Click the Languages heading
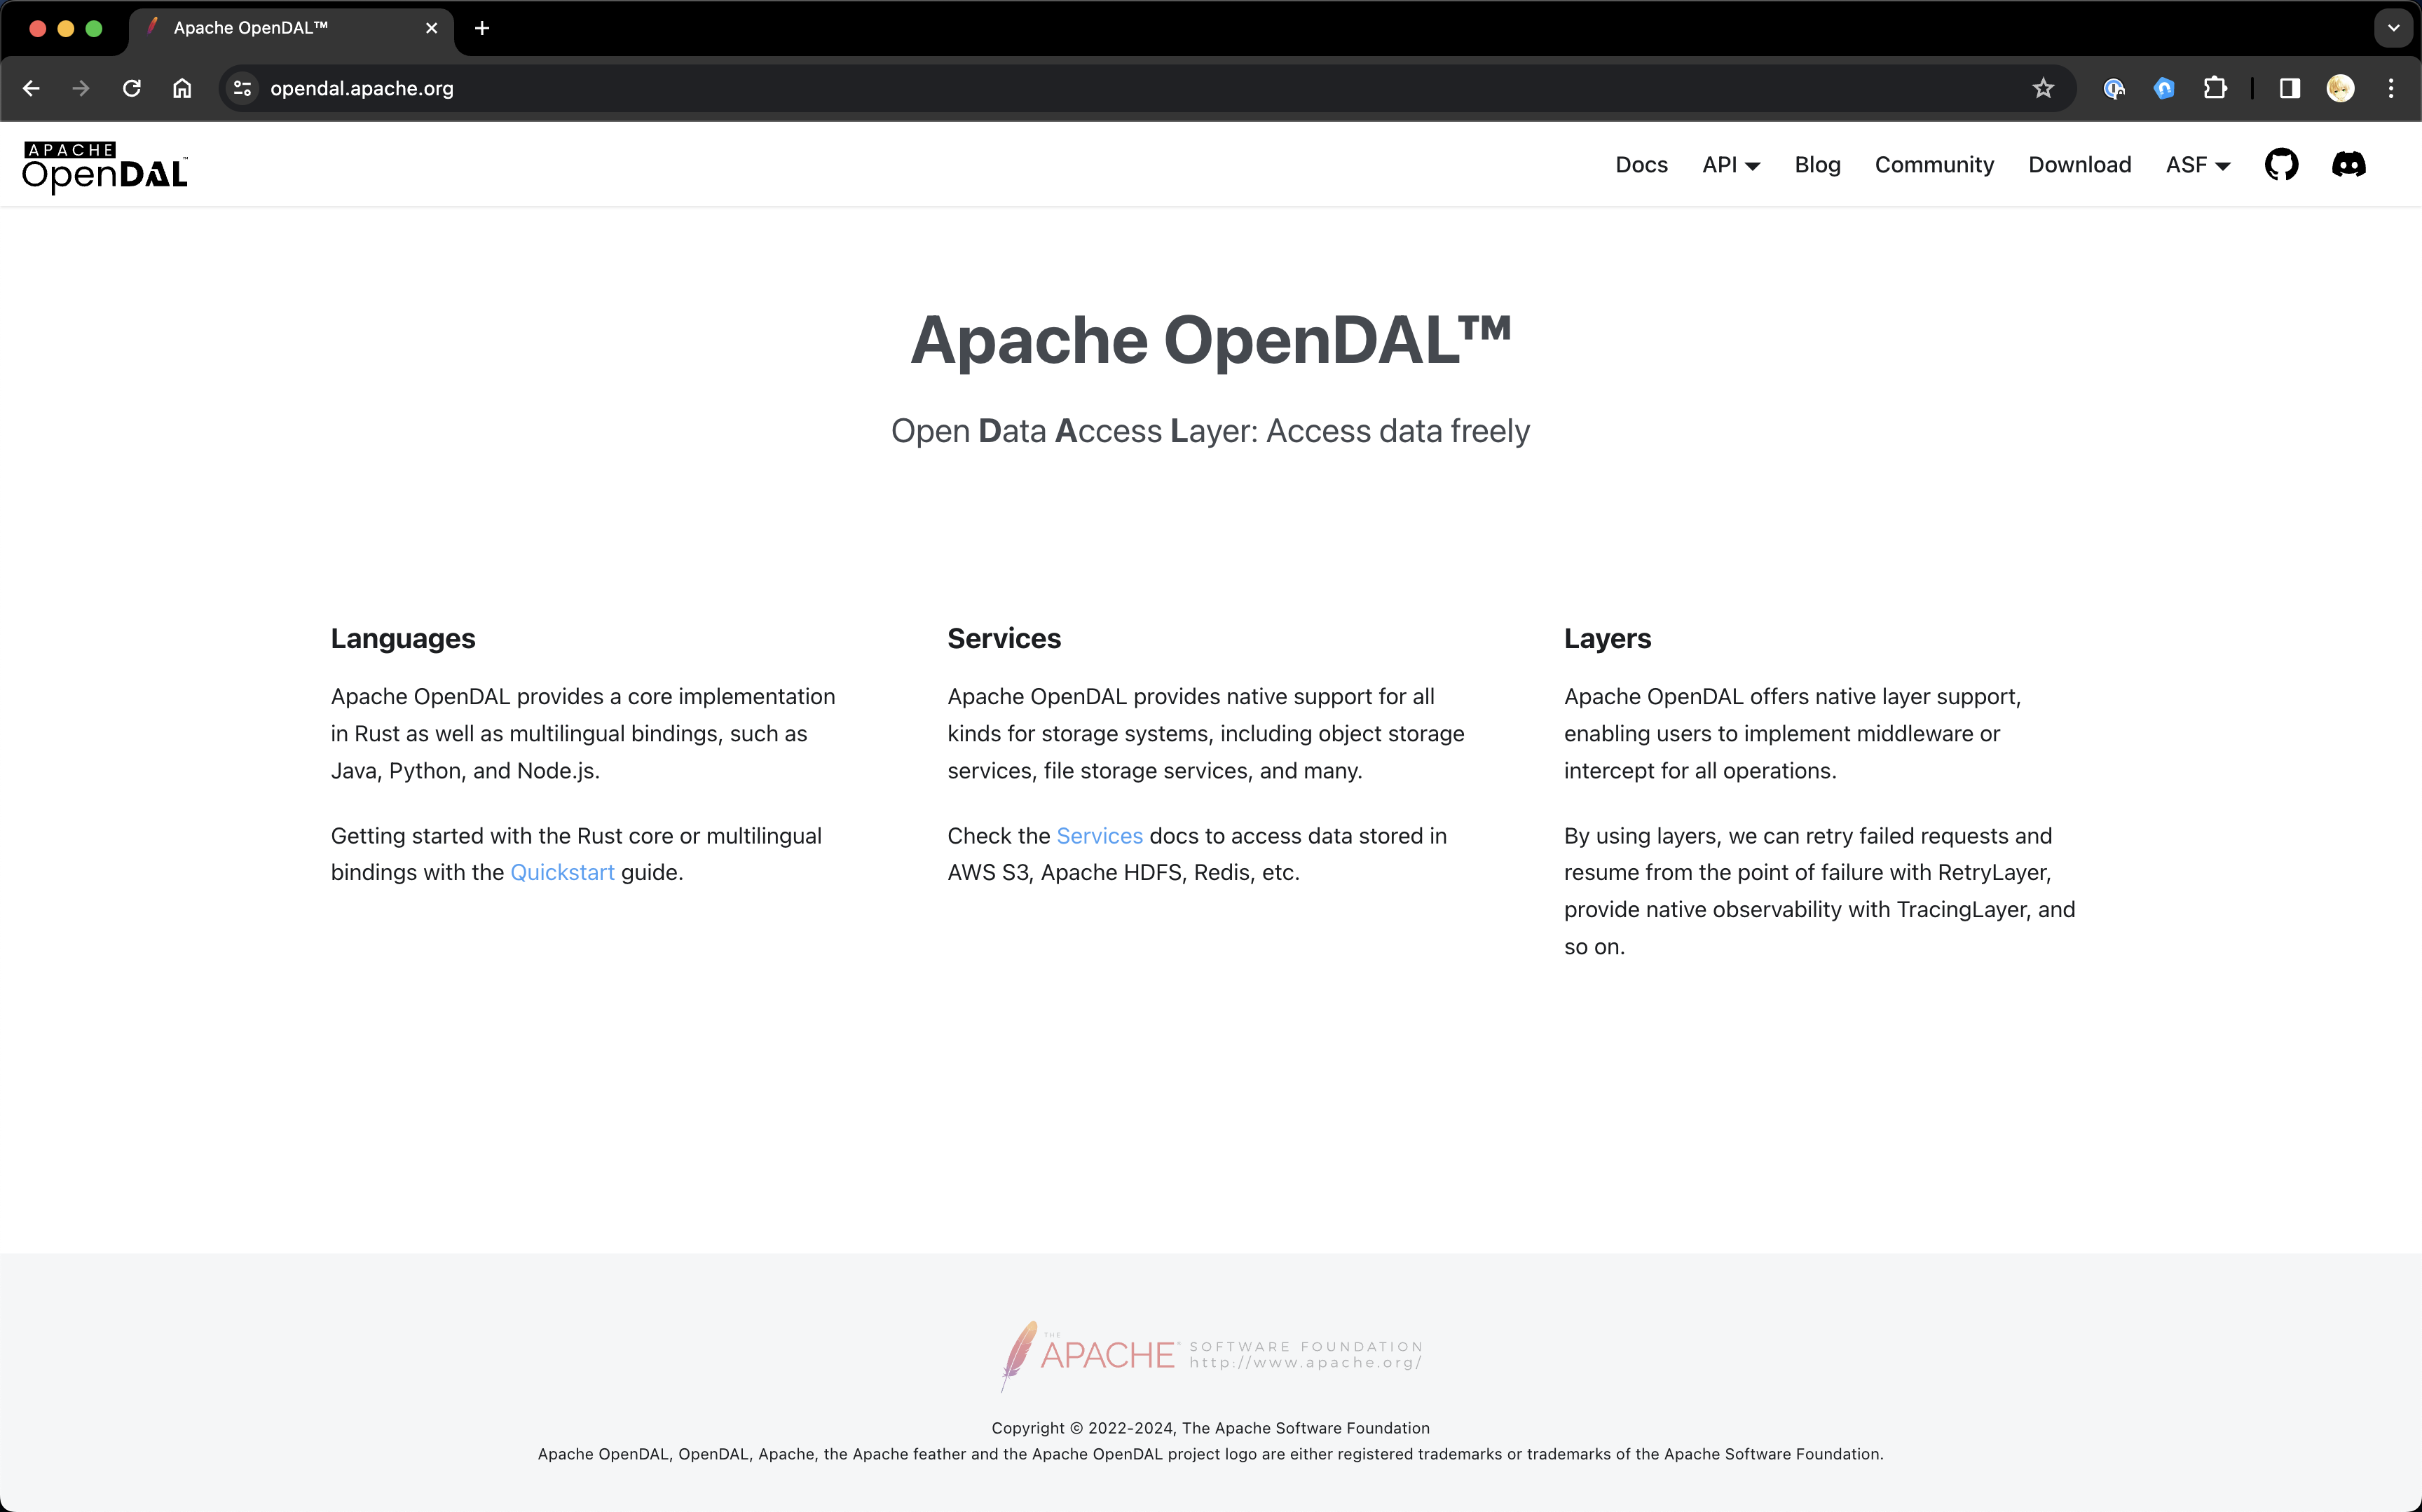 pyautogui.click(x=403, y=638)
